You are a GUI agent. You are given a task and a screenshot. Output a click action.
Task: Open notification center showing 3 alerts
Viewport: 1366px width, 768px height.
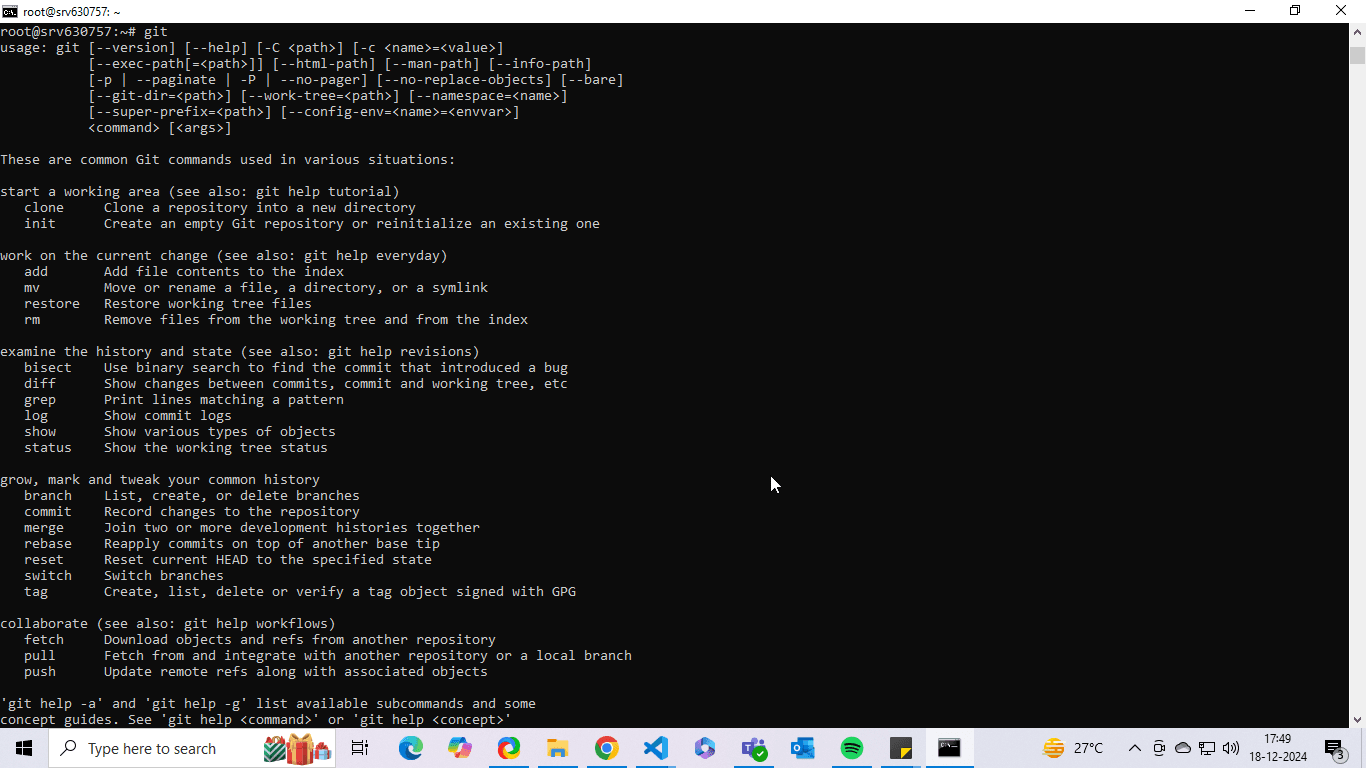point(1333,748)
